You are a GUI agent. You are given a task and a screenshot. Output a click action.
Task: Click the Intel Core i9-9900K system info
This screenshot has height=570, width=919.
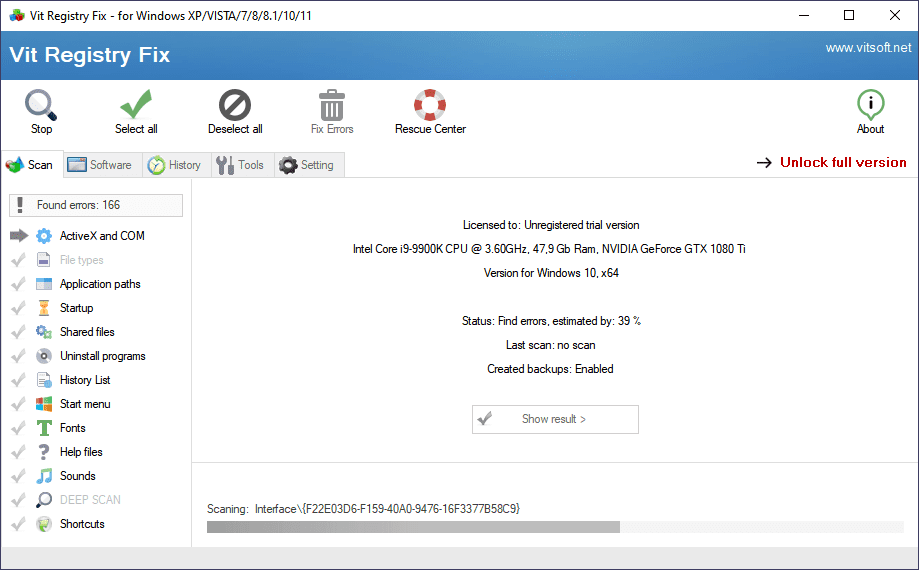pyautogui.click(x=549, y=249)
